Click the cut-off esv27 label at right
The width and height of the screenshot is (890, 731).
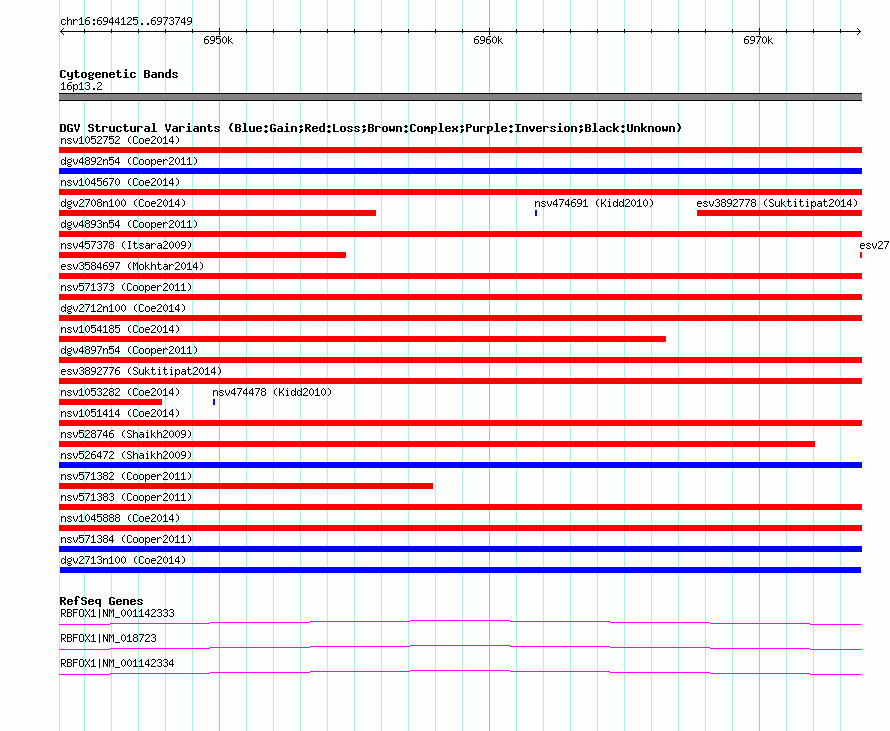874,245
